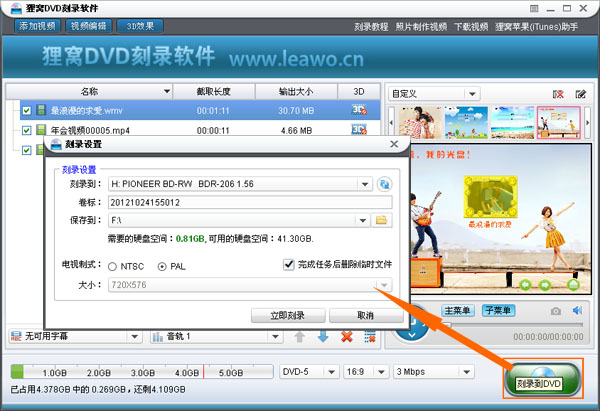Click the move down blue arrow icon
This screenshot has height=411, width=600.
(323, 336)
